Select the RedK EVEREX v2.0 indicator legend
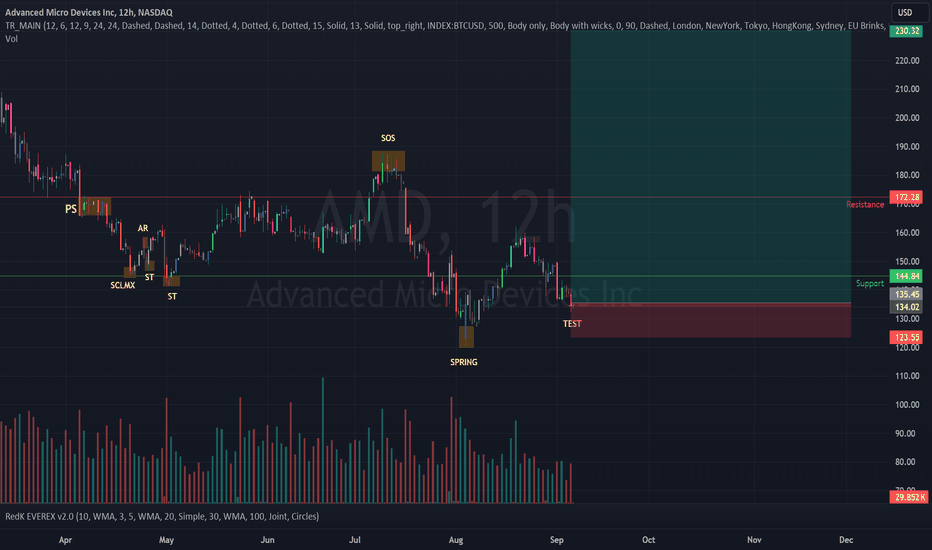This screenshot has height=550, width=932. pyautogui.click(x=162, y=516)
